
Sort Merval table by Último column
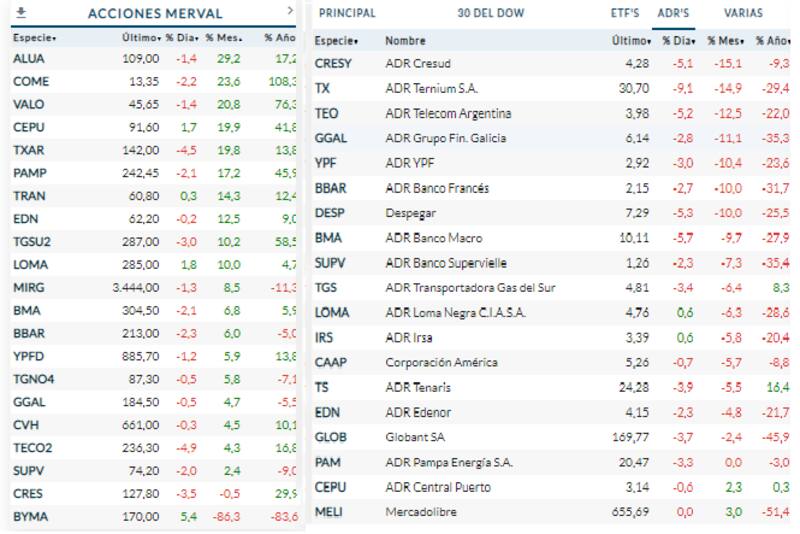pyautogui.click(x=141, y=37)
